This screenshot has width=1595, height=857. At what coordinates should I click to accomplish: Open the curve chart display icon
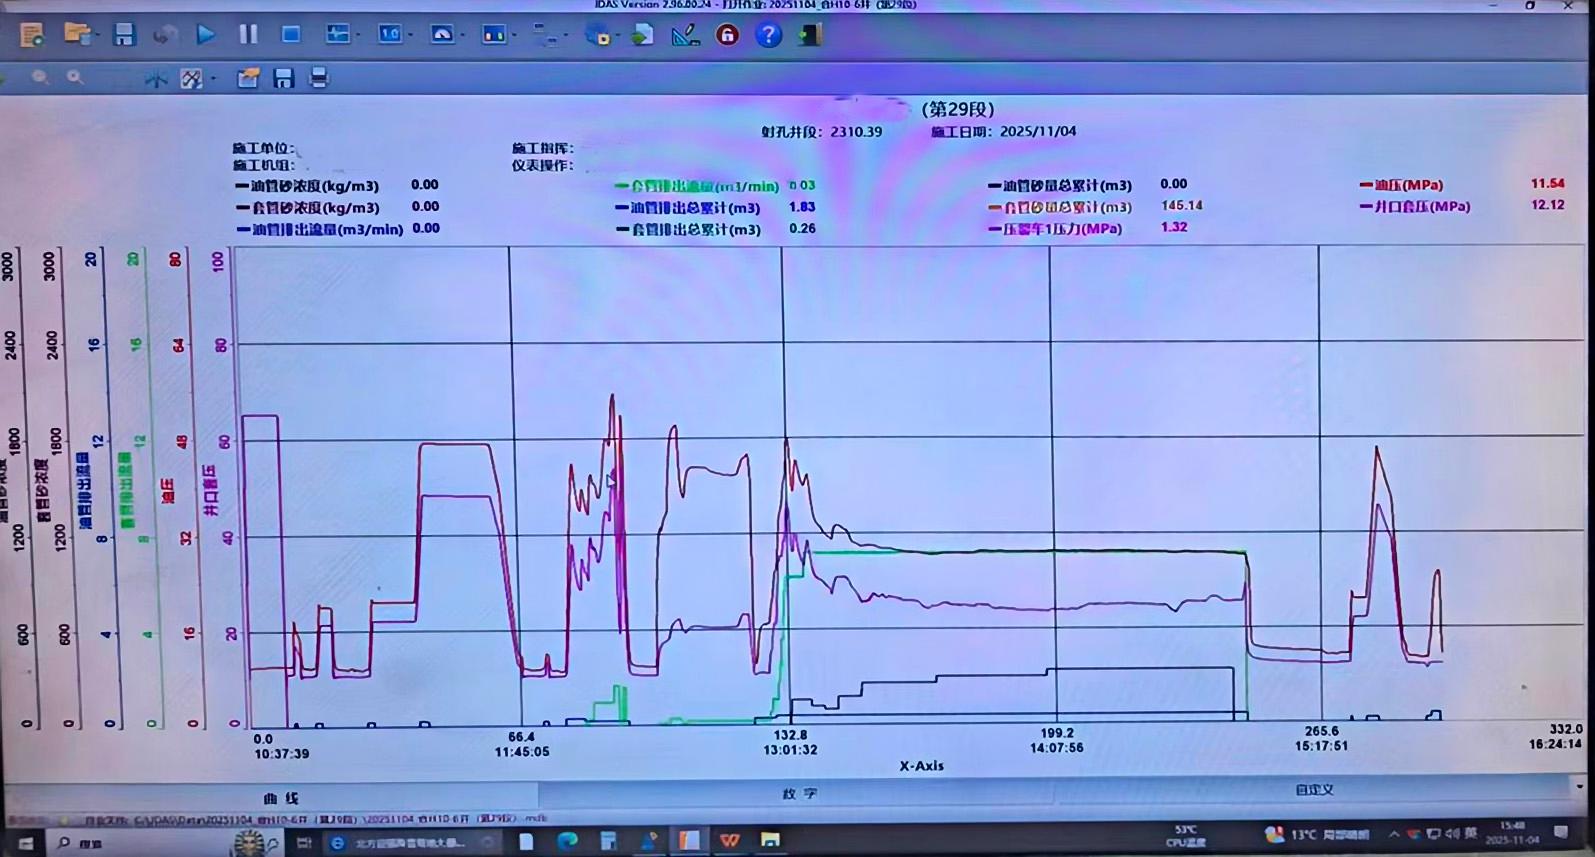[337, 35]
